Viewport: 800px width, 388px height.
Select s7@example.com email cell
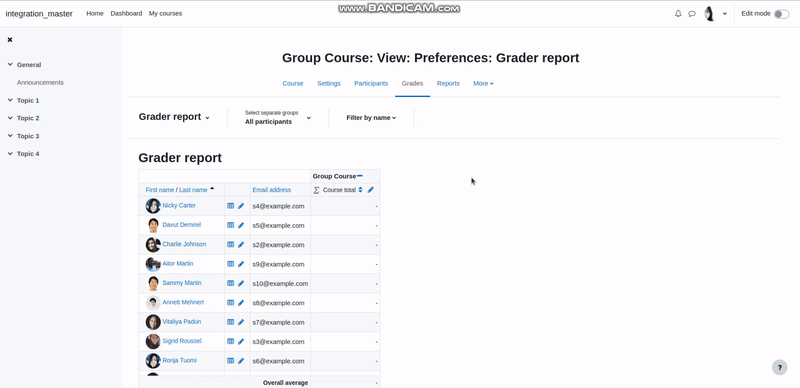coord(280,322)
